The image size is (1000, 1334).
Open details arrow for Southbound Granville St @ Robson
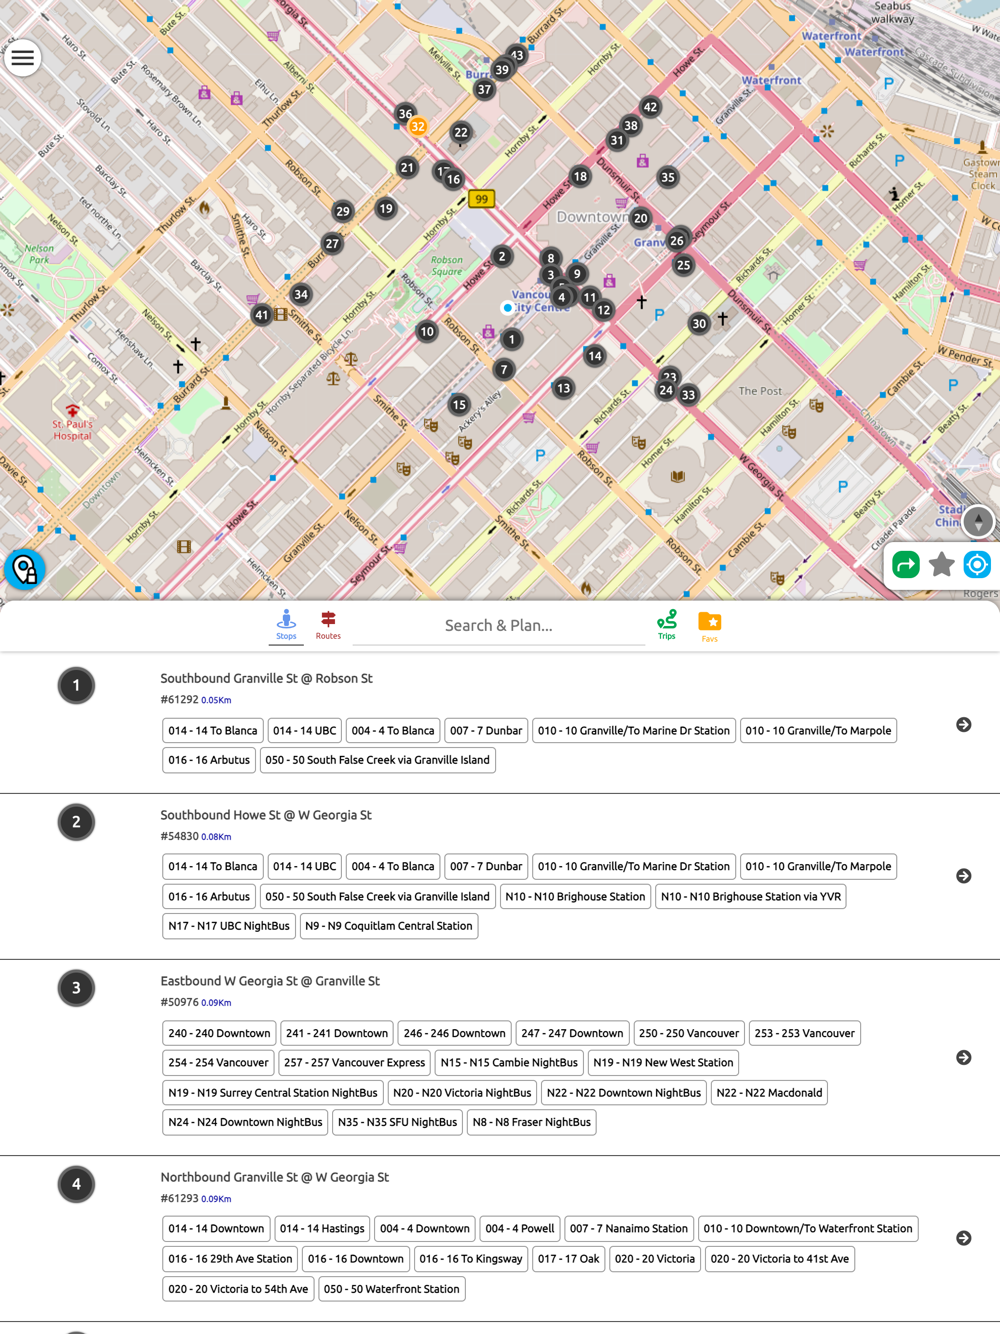click(x=964, y=724)
